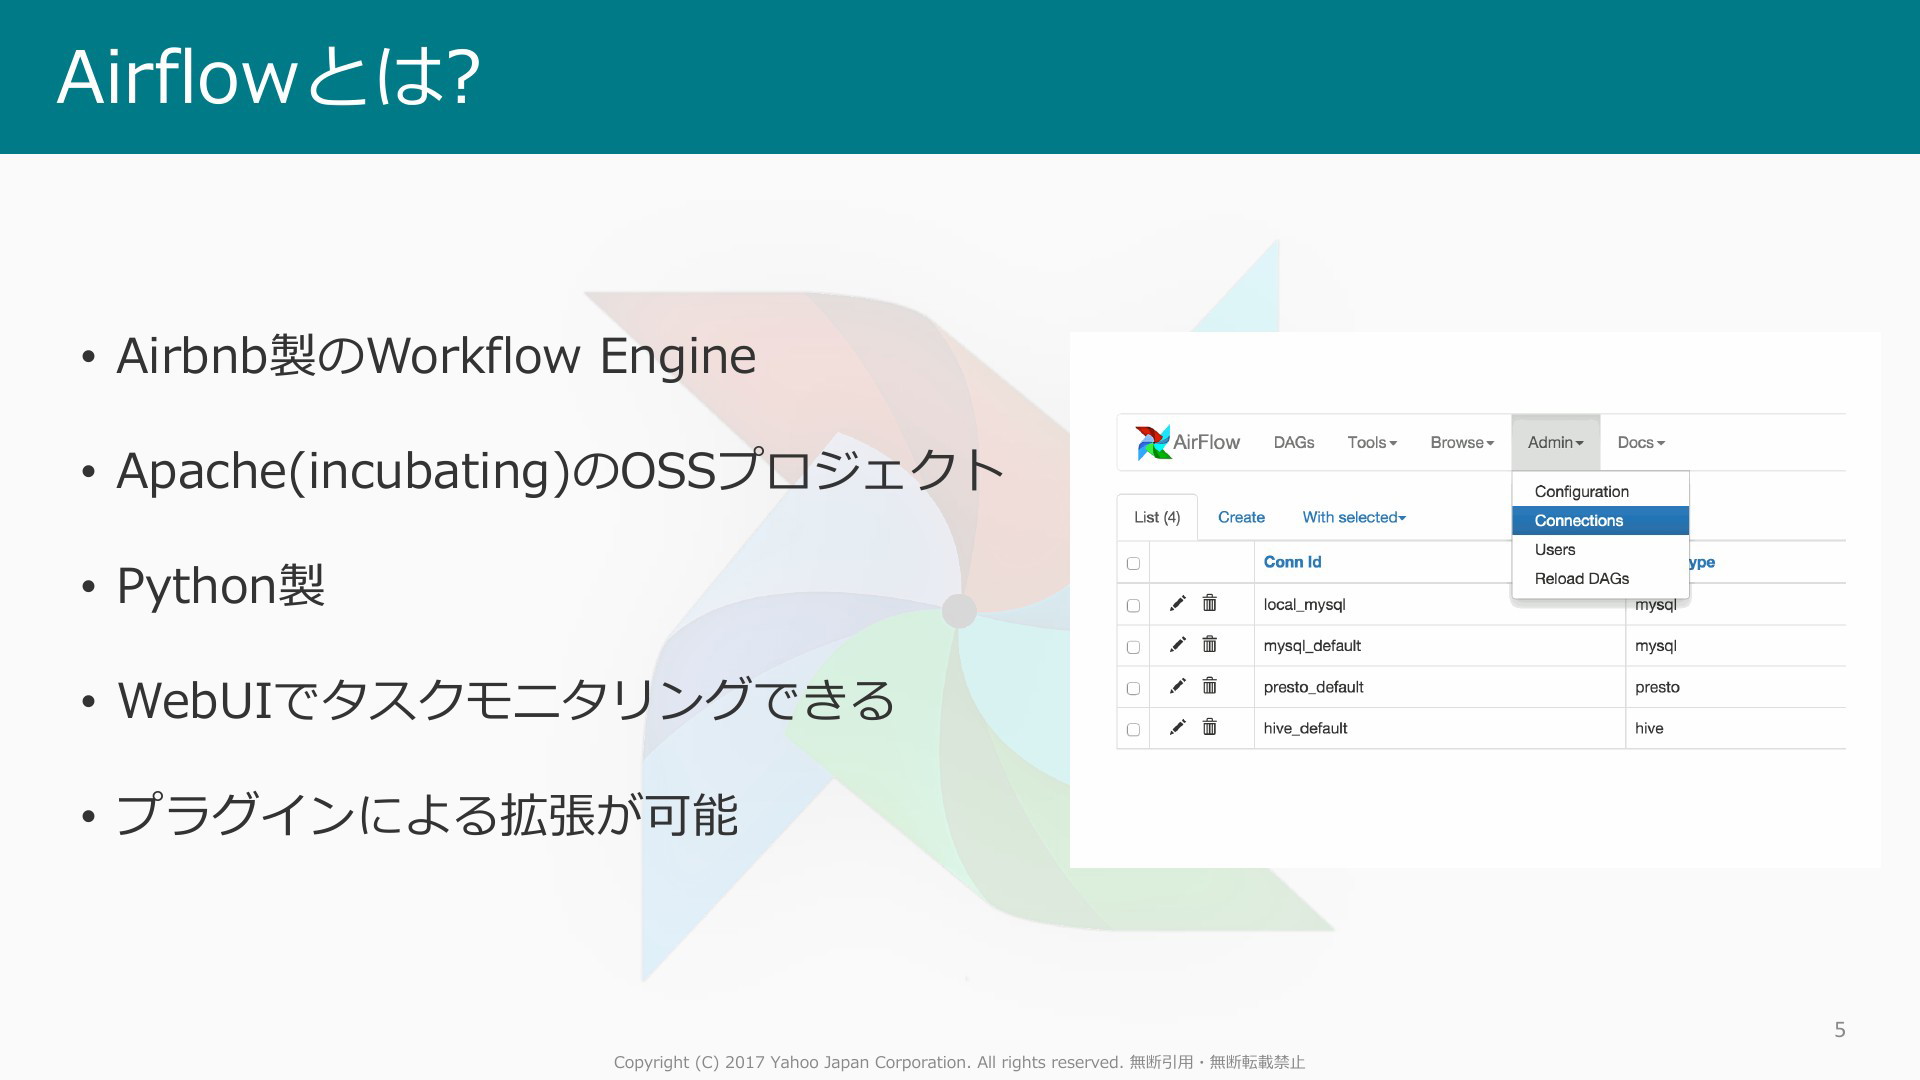Click the presto type cell
This screenshot has width=1920, height=1080.
click(x=1657, y=688)
